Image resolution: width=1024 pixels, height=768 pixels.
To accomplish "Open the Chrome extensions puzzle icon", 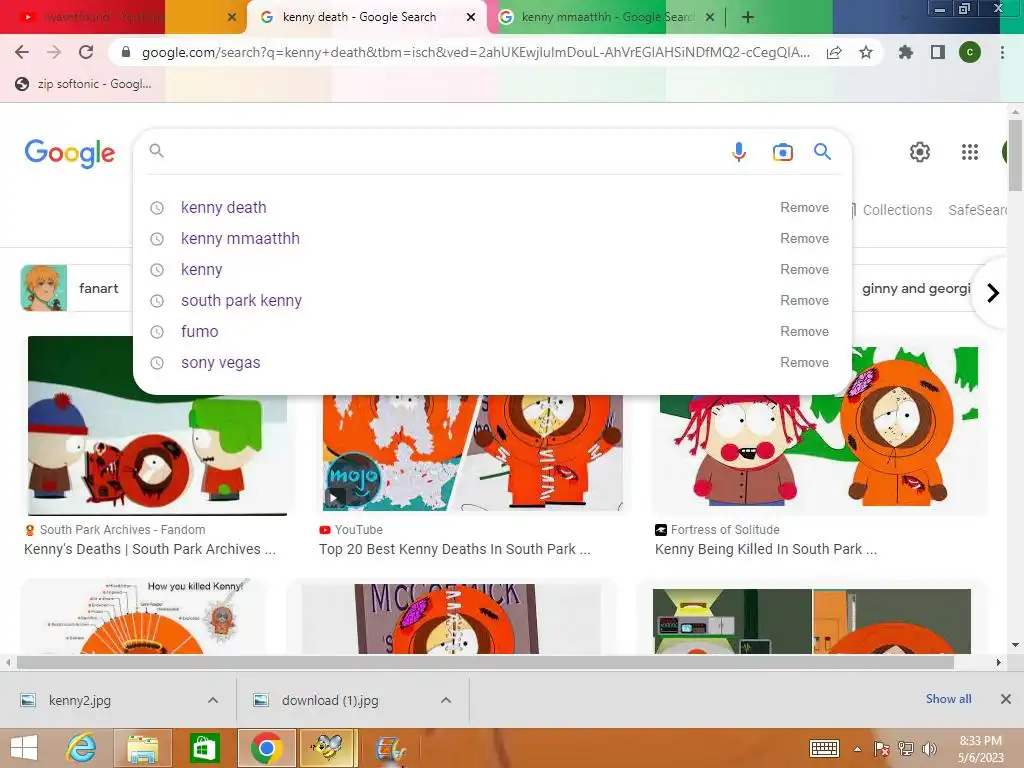I will coord(905,52).
